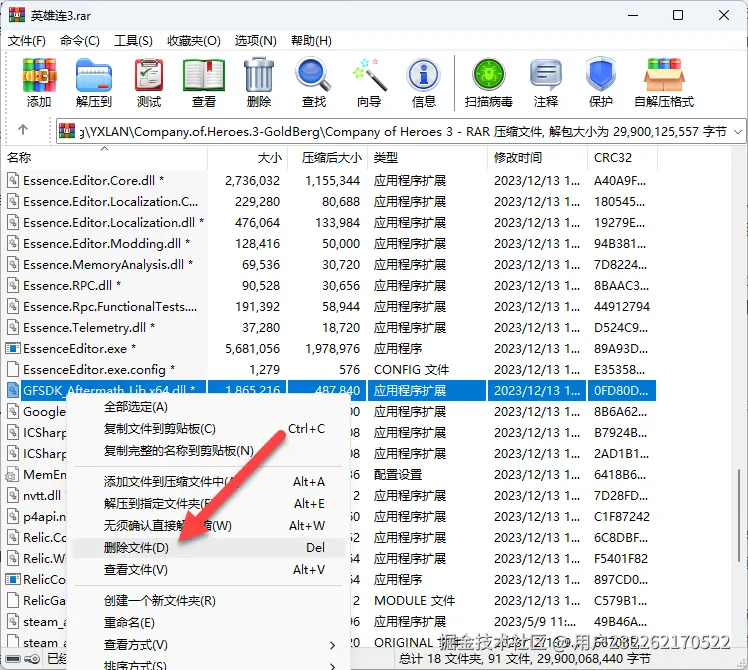
Task: Expand the archive path dropdown arrow
Action: (x=738, y=131)
